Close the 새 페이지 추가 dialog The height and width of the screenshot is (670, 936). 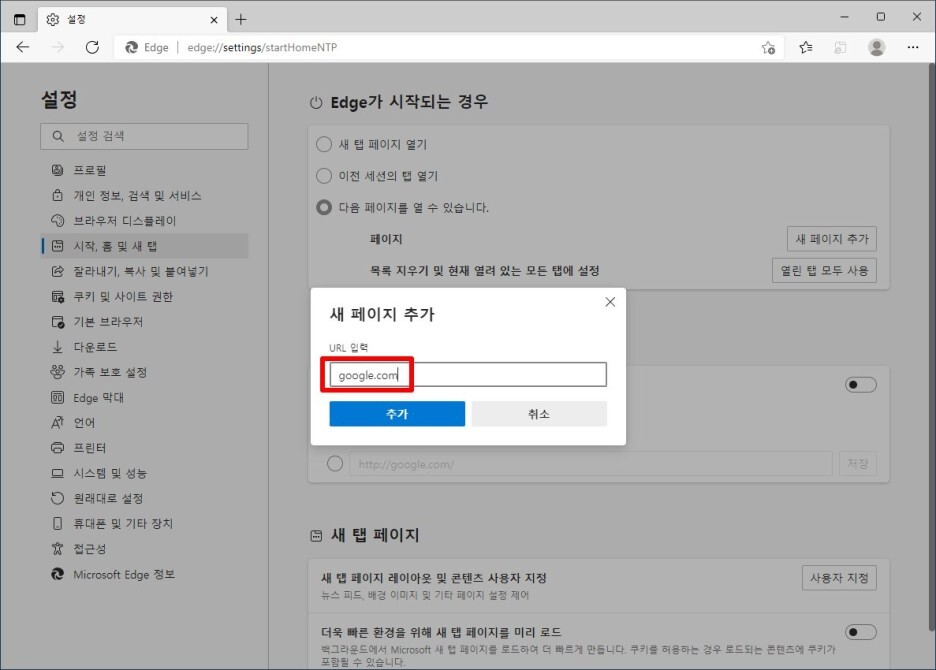[610, 302]
